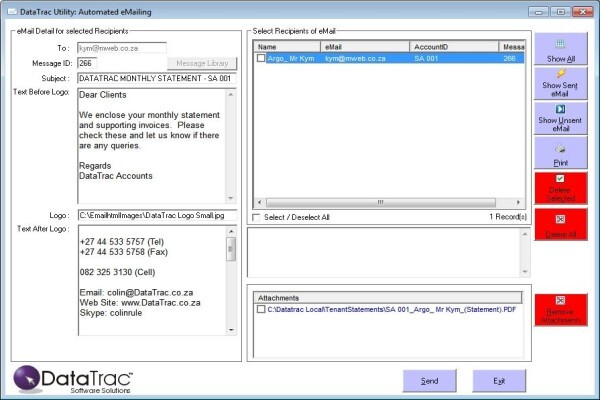The height and width of the screenshot is (400, 600).
Task: Click the eMail column header
Action: tap(365, 47)
